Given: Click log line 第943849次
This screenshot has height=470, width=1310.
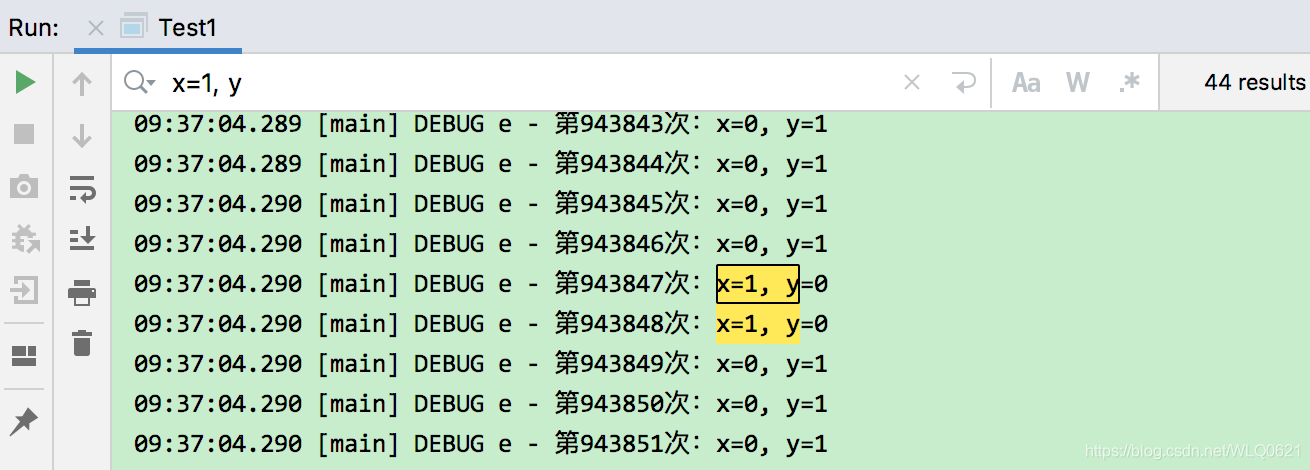Looking at the screenshot, I should point(481,364).
